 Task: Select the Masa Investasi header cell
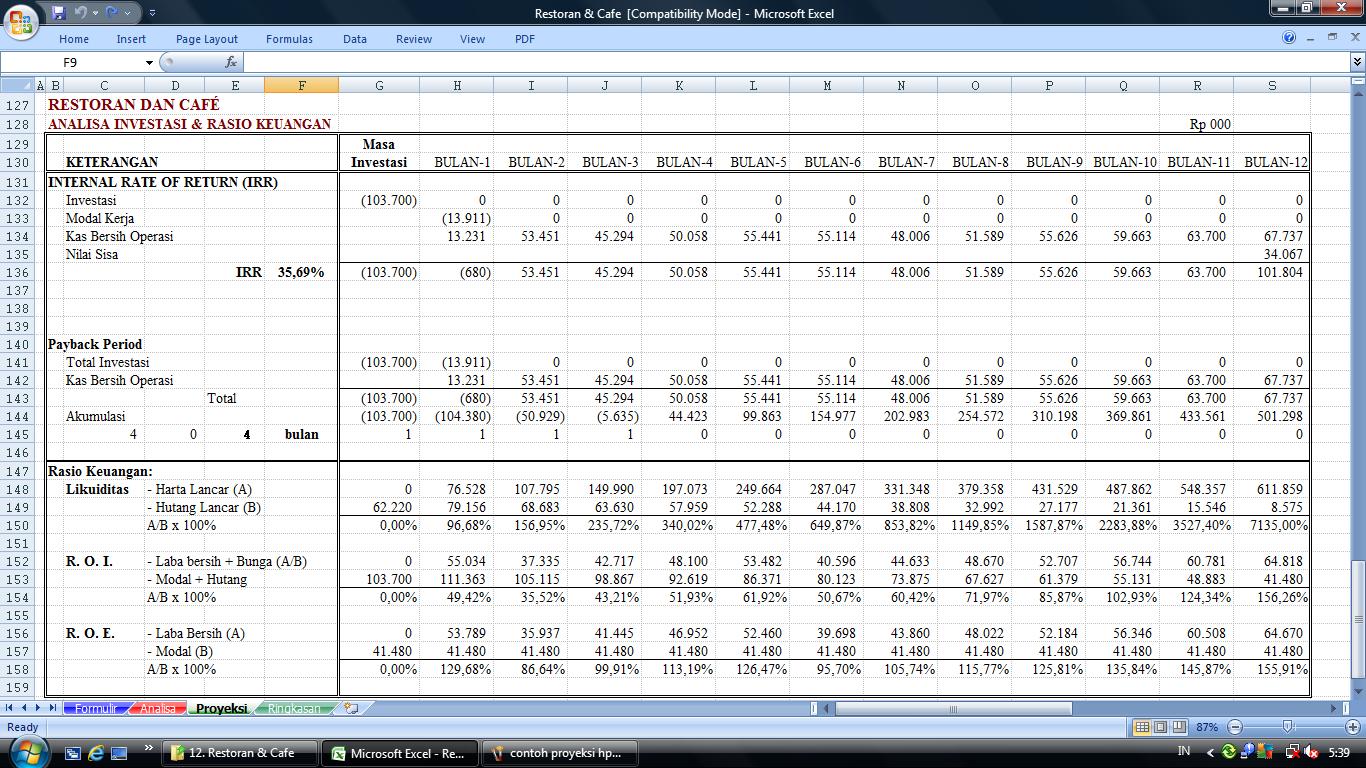click(x=379, y=153)
